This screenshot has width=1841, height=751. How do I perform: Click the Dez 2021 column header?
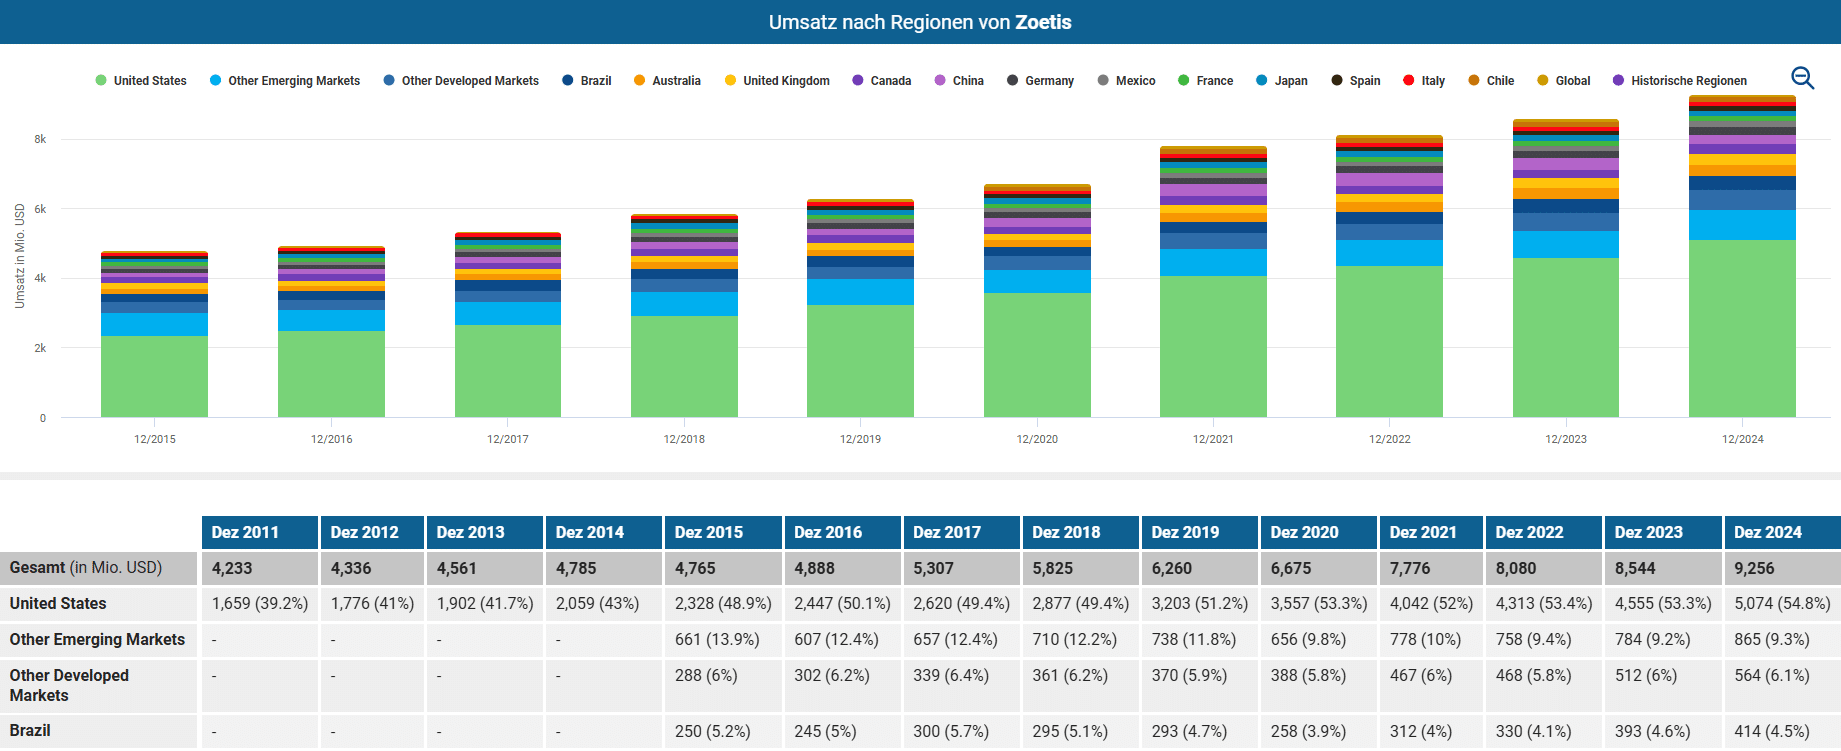click(1431, 532)
